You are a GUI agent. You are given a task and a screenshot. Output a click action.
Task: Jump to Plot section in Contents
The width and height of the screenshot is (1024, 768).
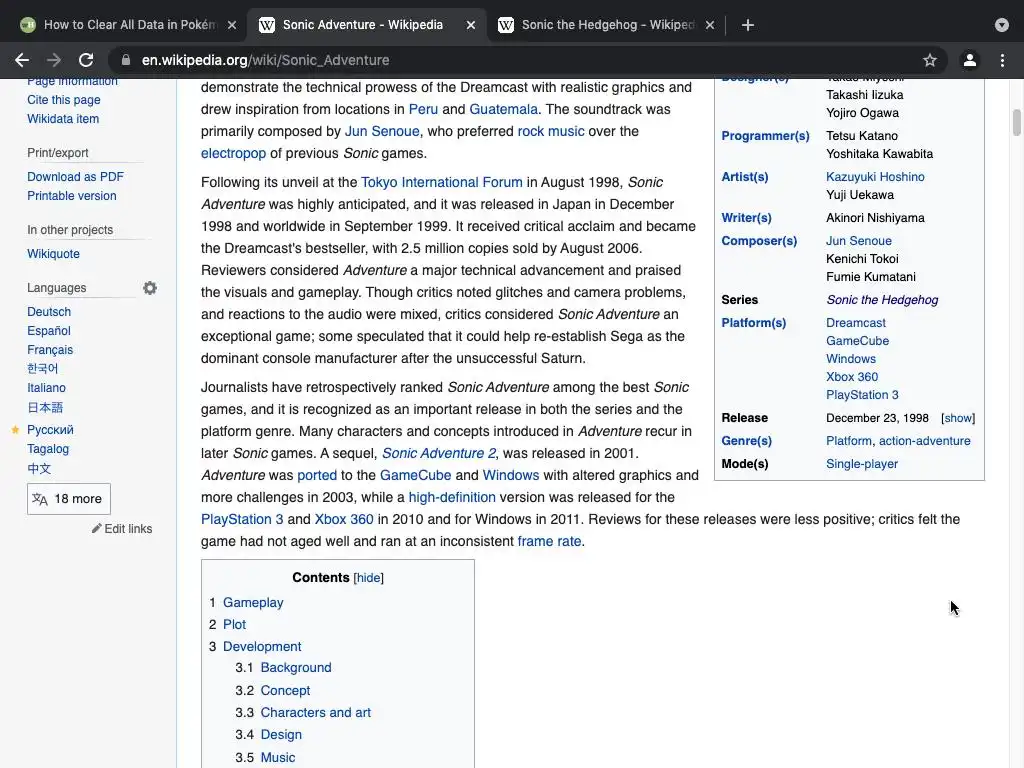tap(234, 624)
